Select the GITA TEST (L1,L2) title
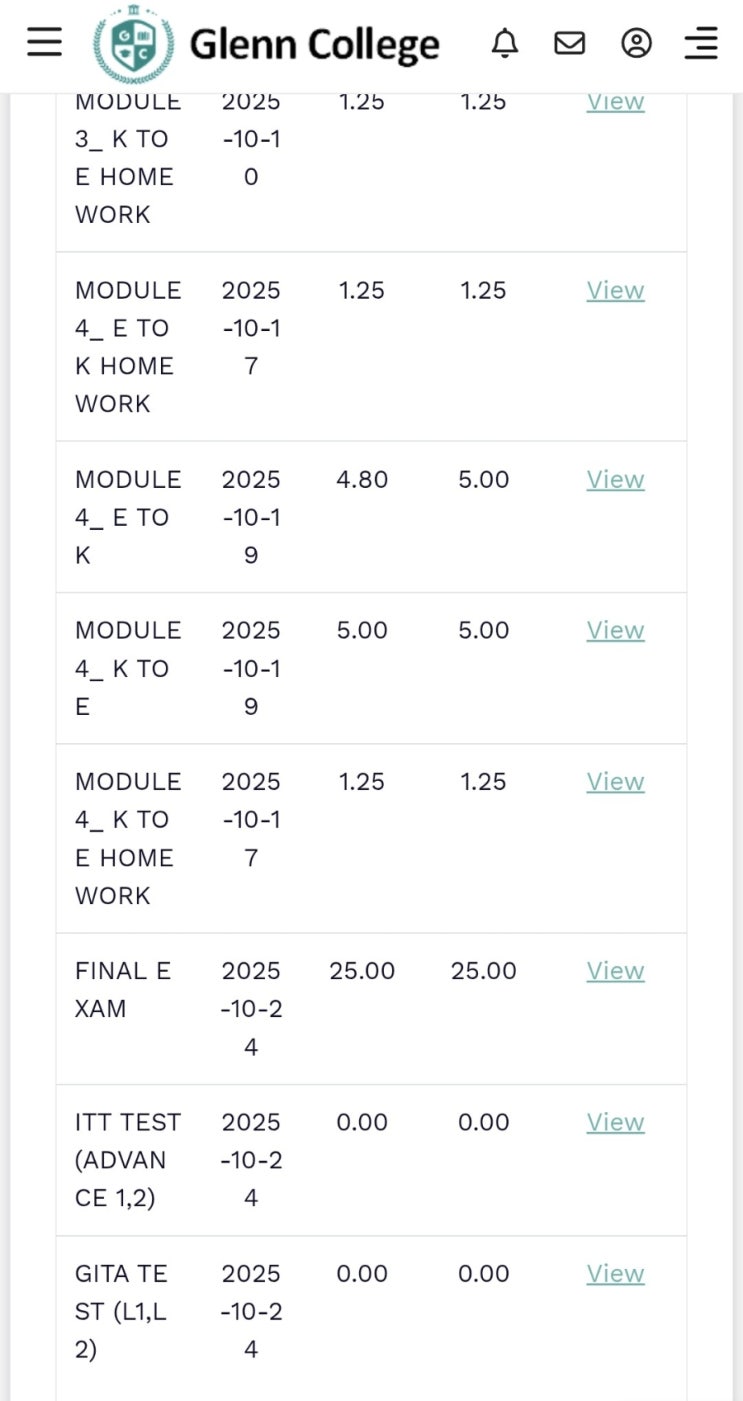 pos(121,1311)
